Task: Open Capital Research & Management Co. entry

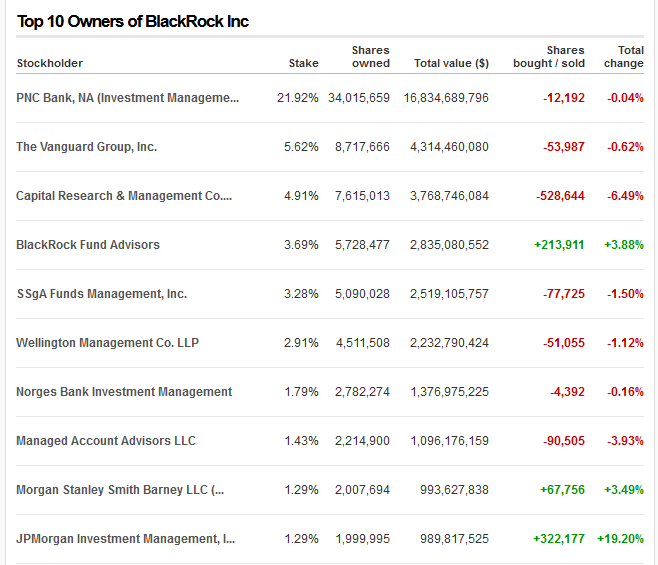Action: 124,196
